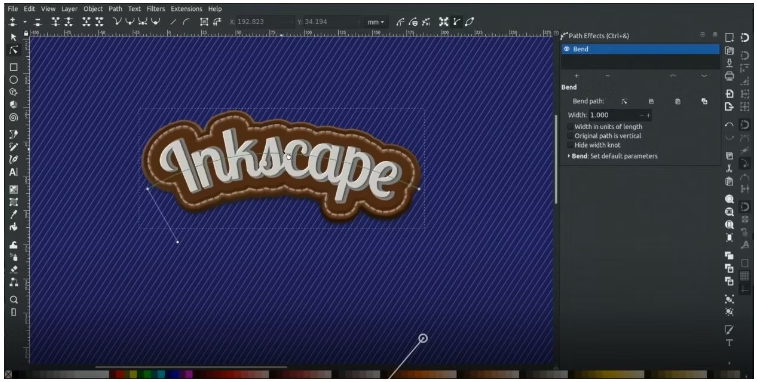This screenshot has height=382, width=757.
Task: Click the Print document icon
Action: tap(729, 76)
